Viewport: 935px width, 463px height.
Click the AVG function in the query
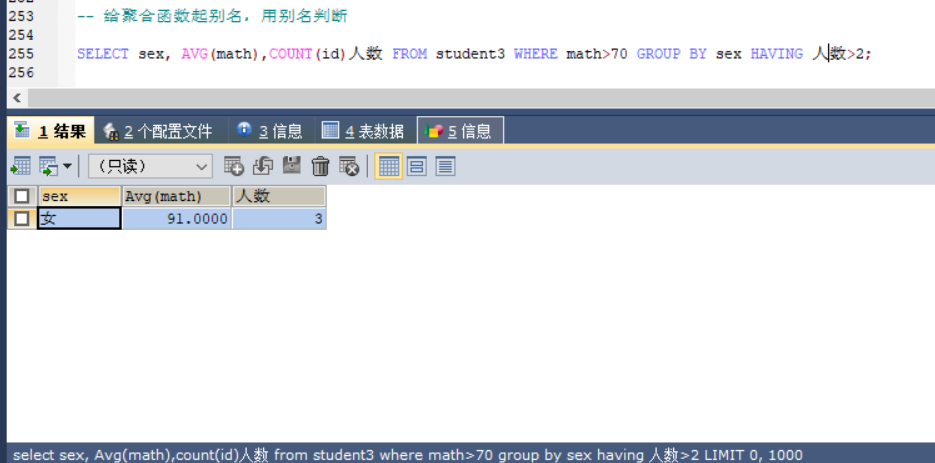pos(194,54)
